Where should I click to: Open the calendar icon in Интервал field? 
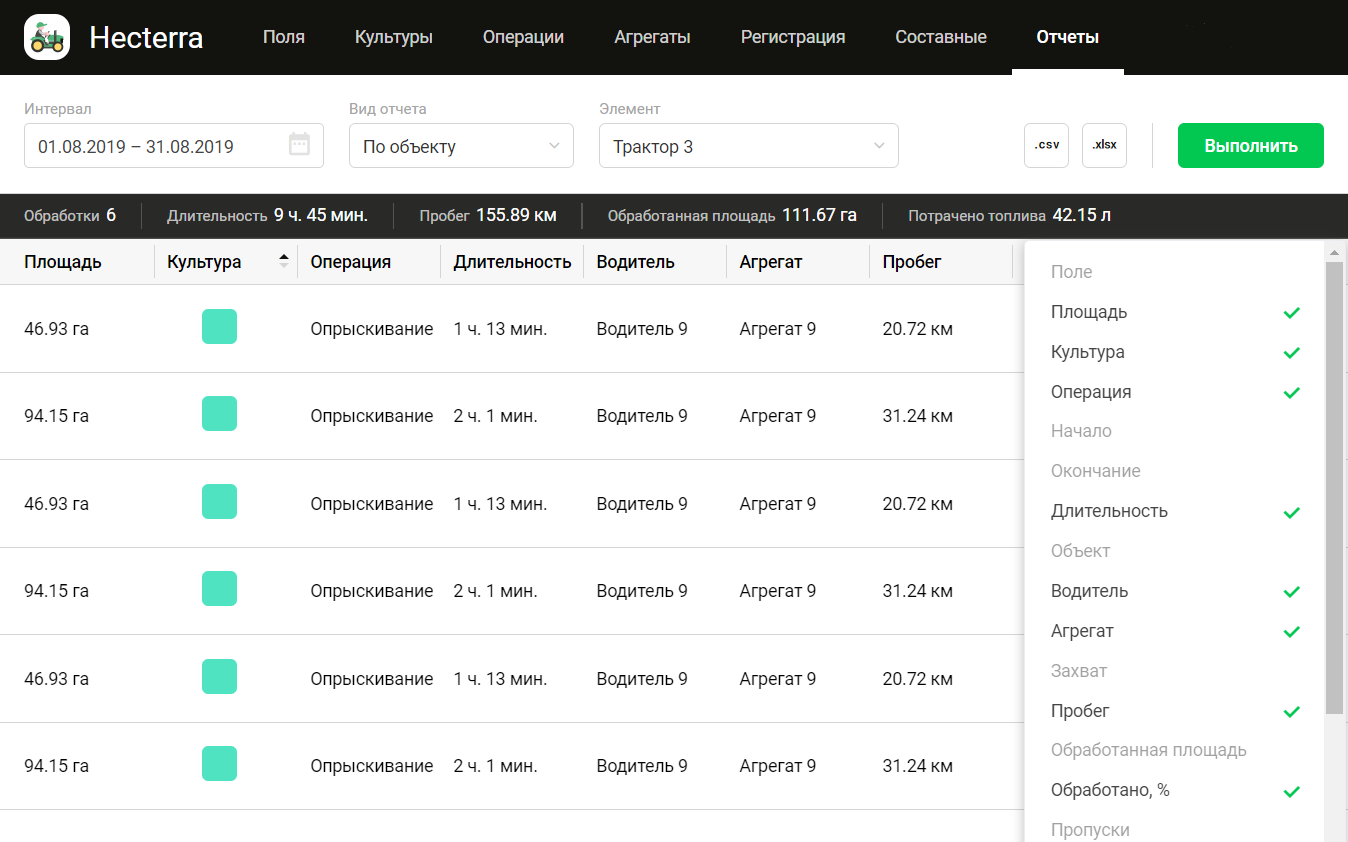click(x=299, y=145)
